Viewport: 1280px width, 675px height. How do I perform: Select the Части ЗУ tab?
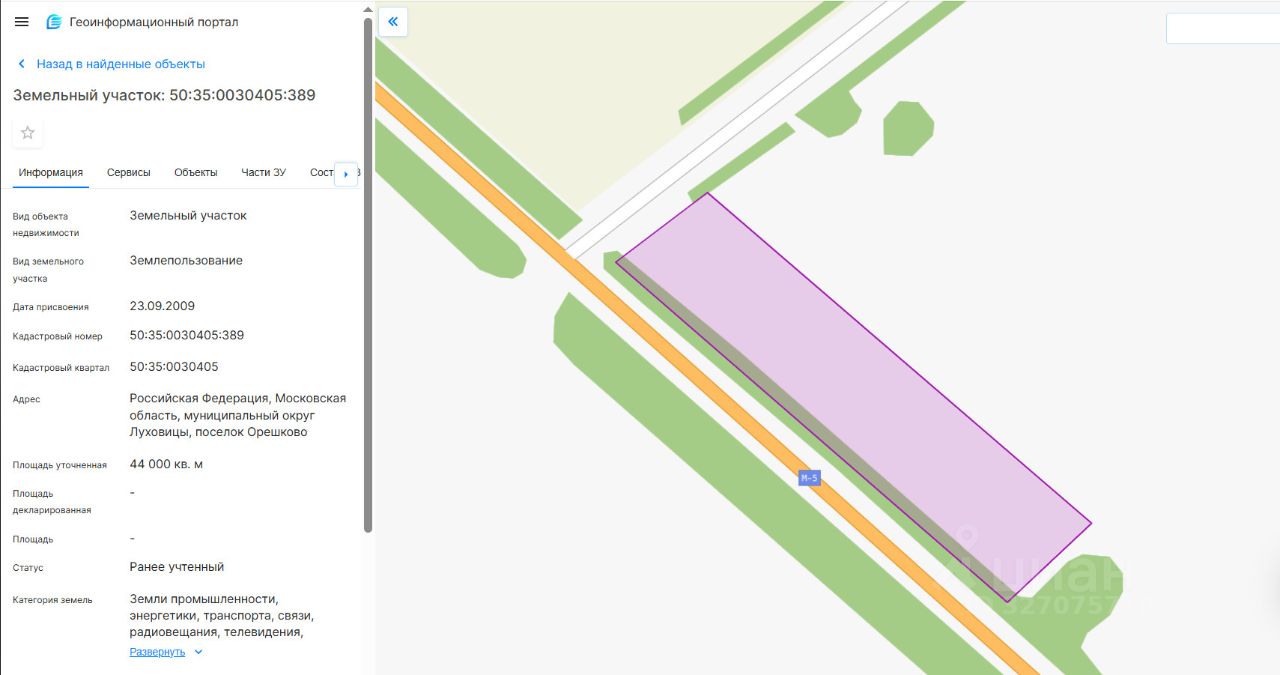(x=263, y=172)
